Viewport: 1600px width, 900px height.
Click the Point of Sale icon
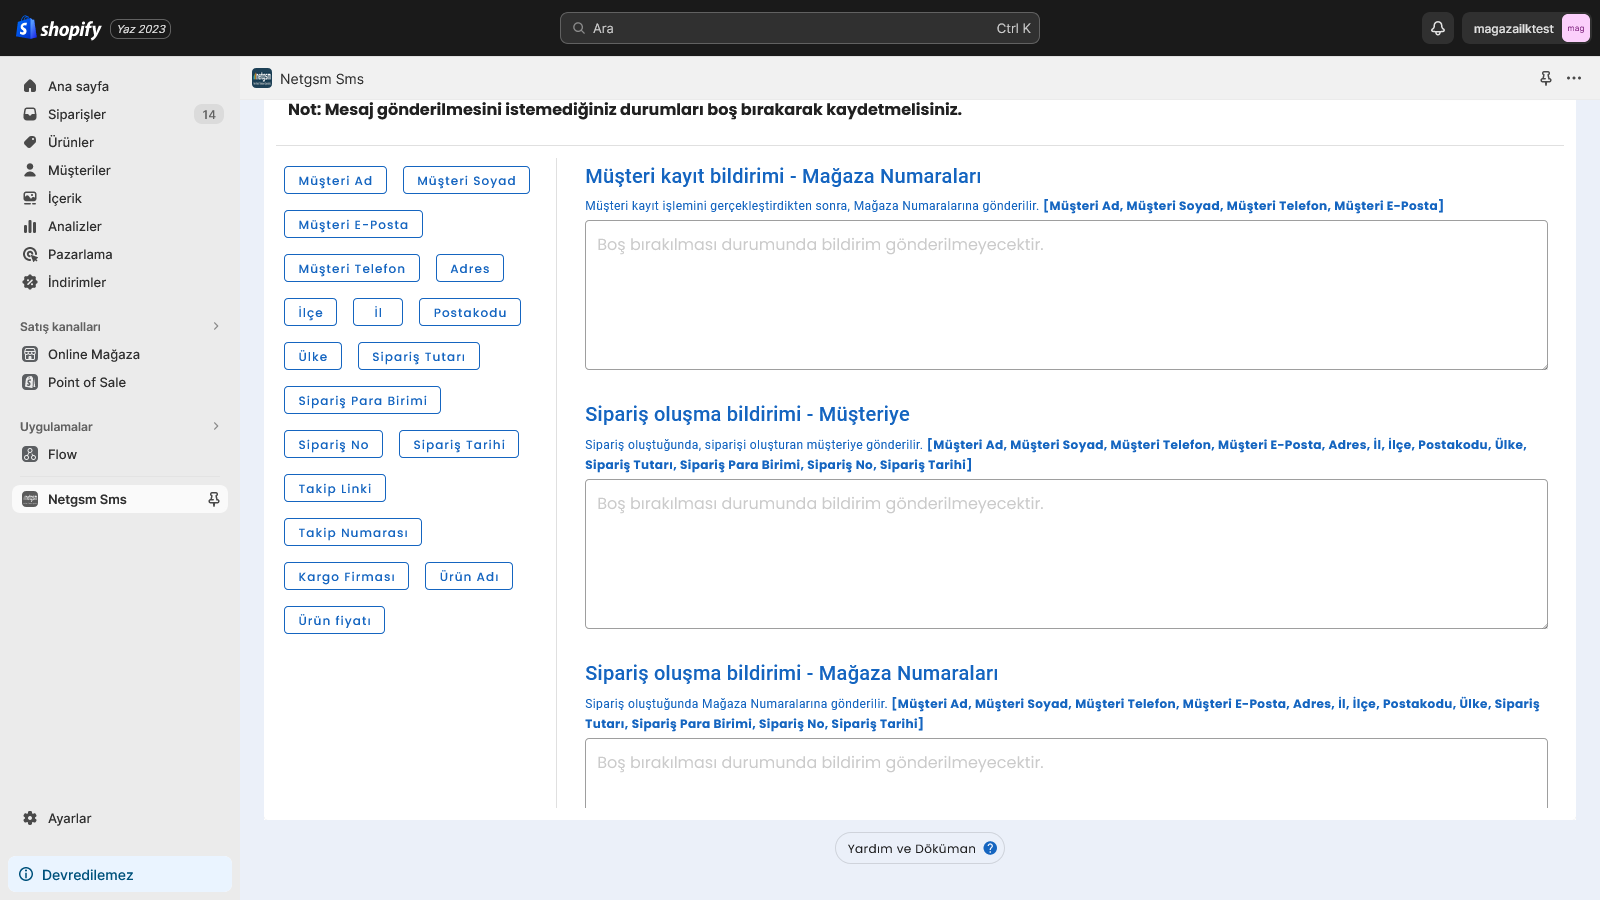[30, 382]
